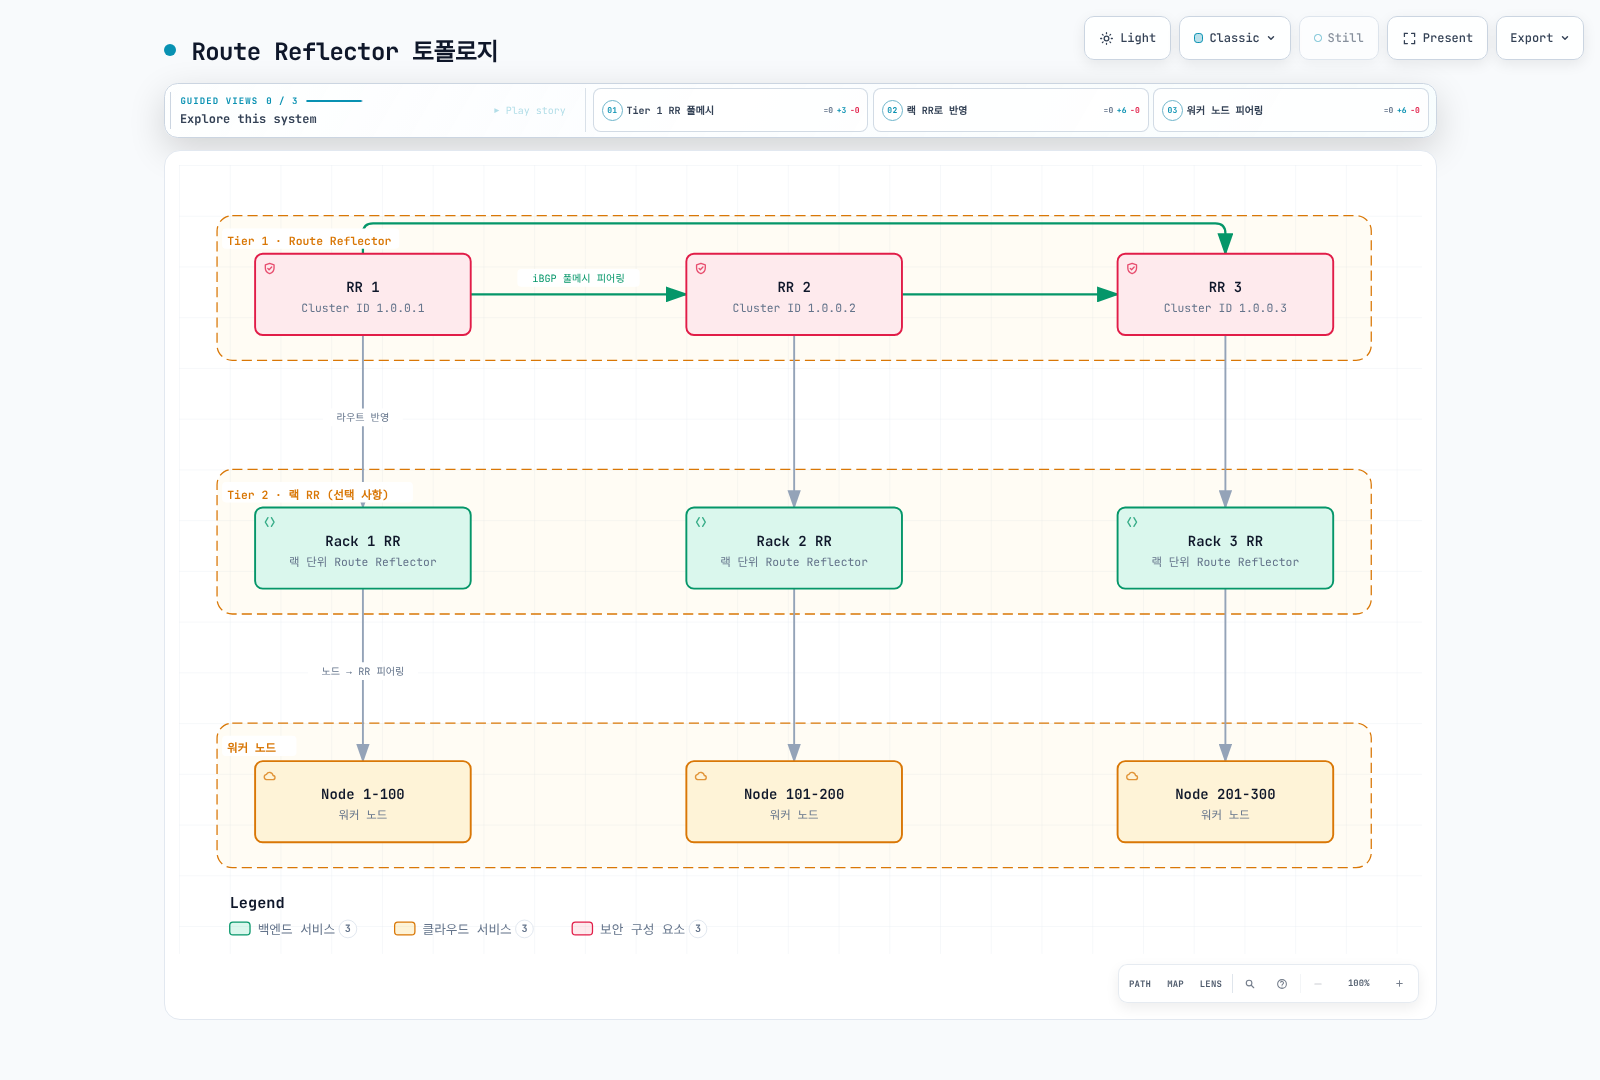Click the zoom out minus button
Viewport: 1600px width, 1080px height.
click(1318, 984)
